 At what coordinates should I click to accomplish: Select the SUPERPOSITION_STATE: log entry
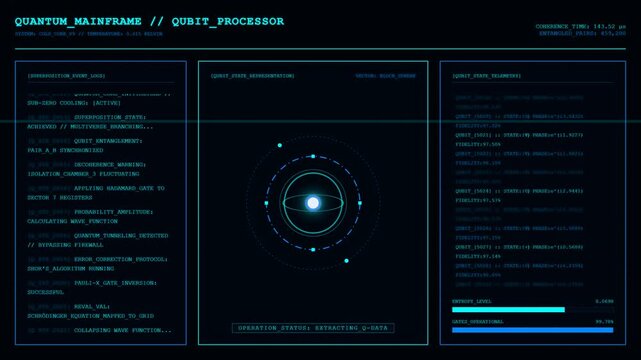110,117
